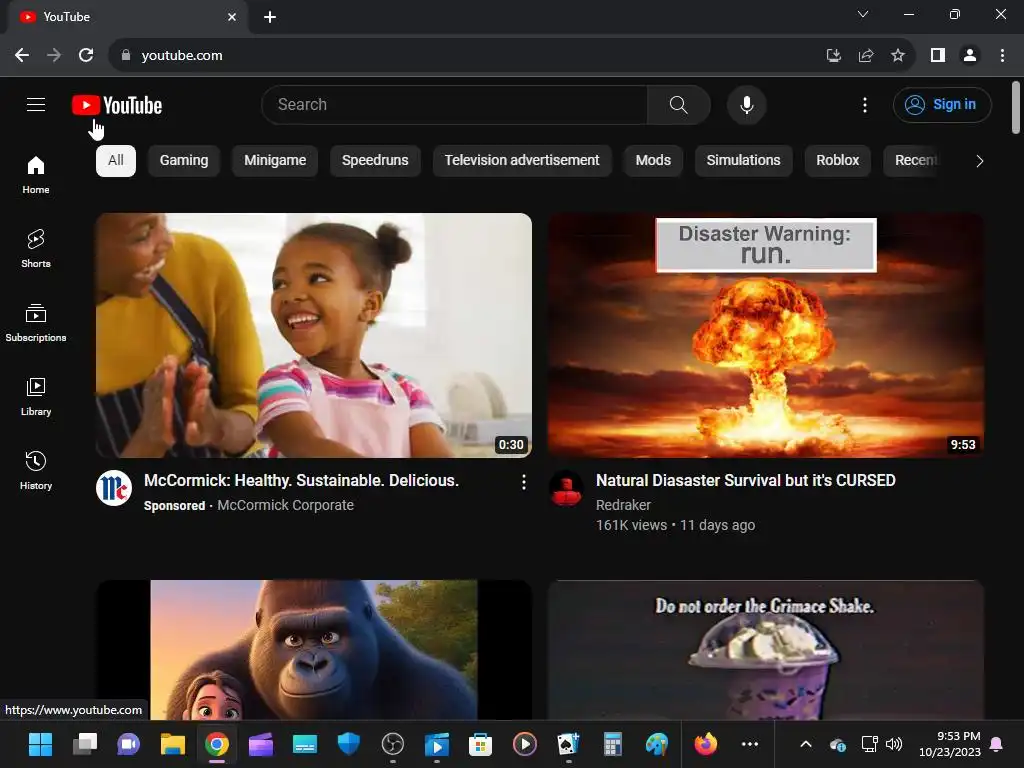Screen dimensions: 1024x768
Task: Open notifications bell in taskbar
Action: pos(997,744)
